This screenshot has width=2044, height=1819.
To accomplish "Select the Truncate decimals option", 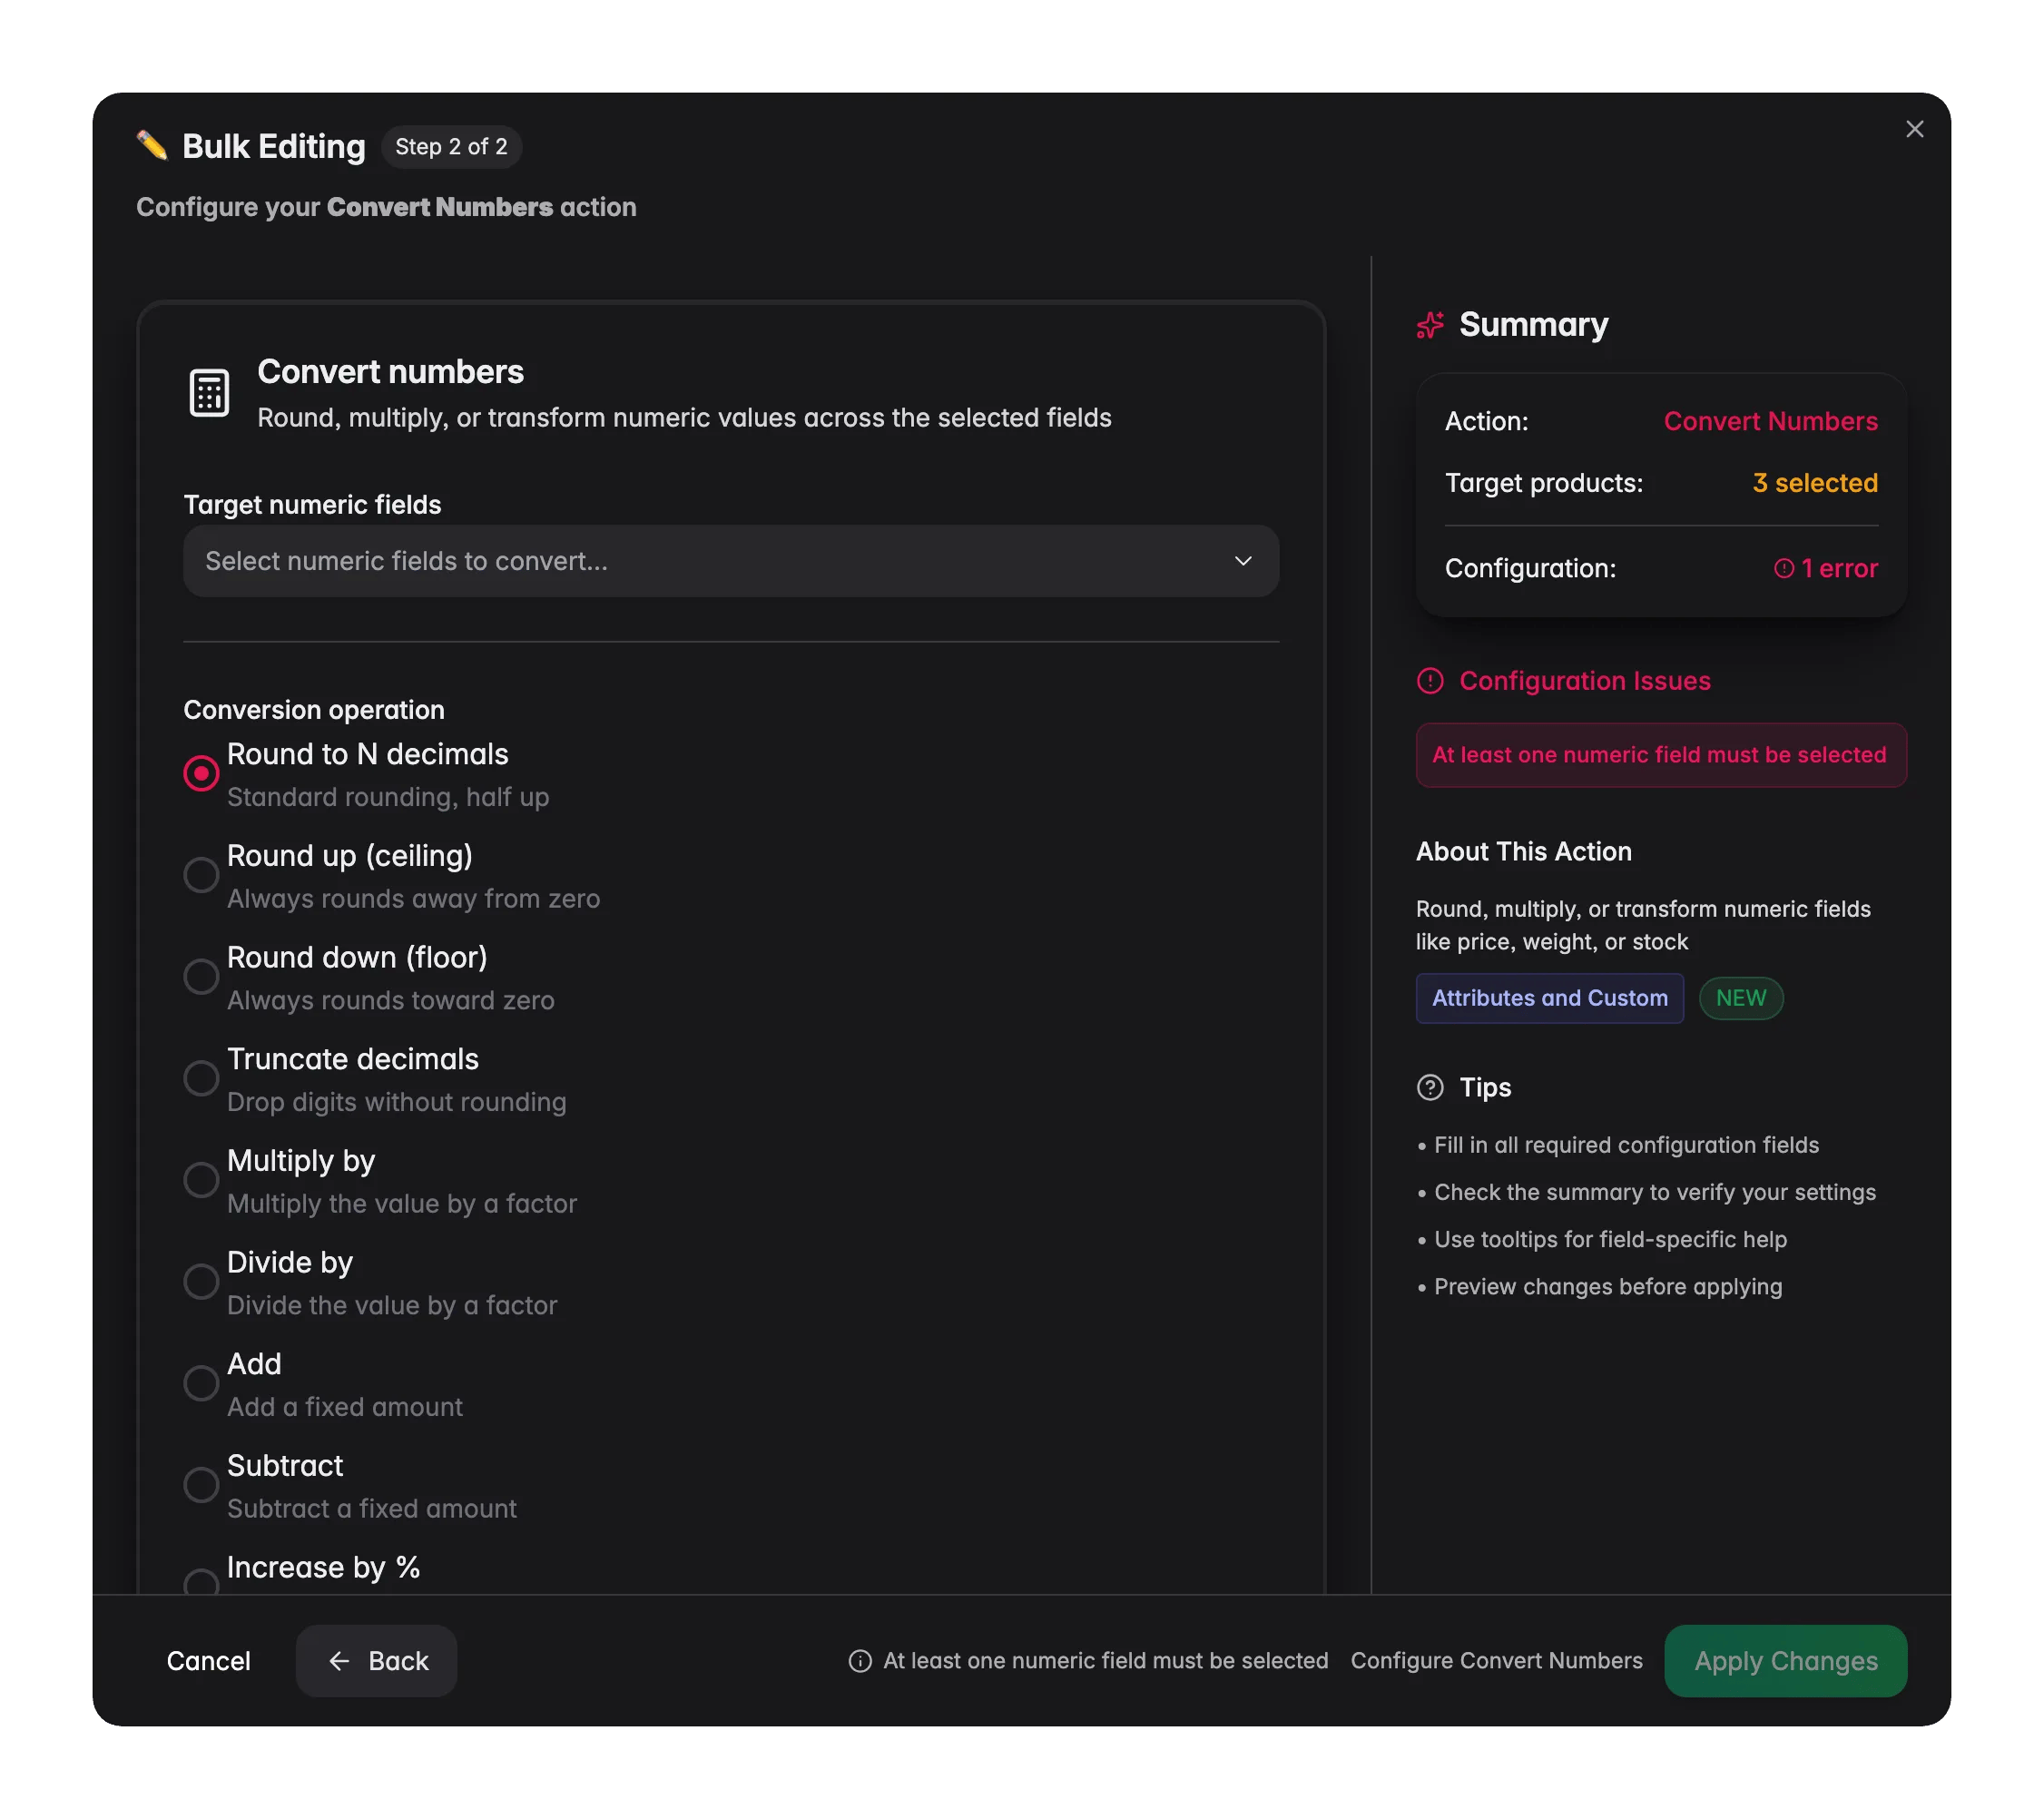I will [201, 1078].
